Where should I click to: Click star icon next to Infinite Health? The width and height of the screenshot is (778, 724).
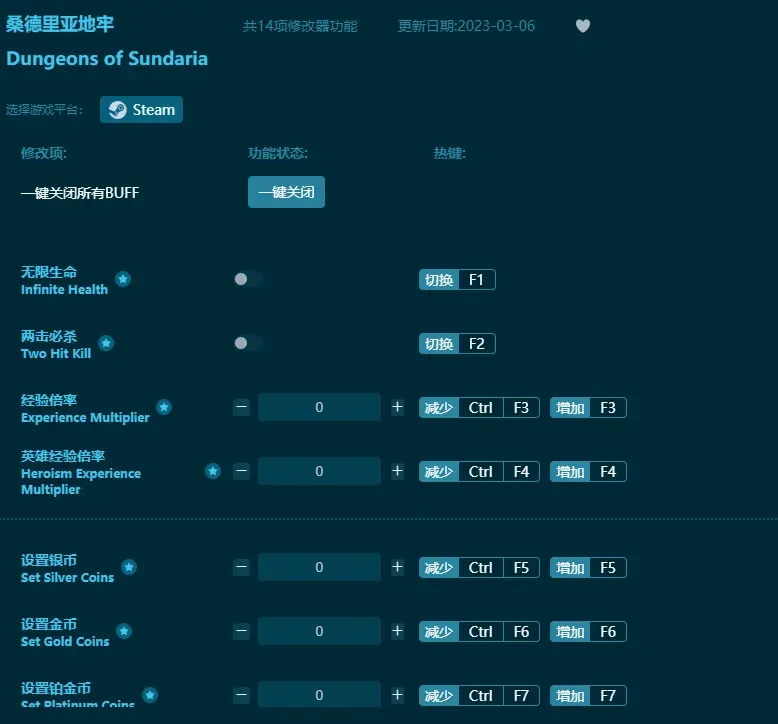click(x=123, y=279)
